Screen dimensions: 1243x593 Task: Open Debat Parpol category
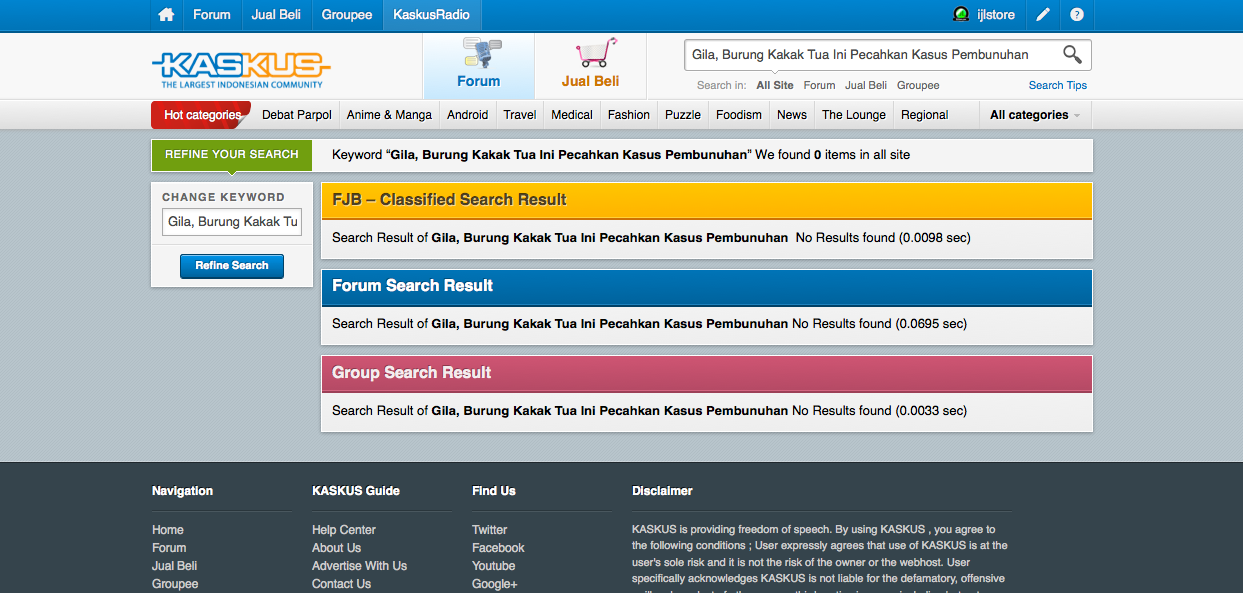pyautogui.click(x=297, y=115)
